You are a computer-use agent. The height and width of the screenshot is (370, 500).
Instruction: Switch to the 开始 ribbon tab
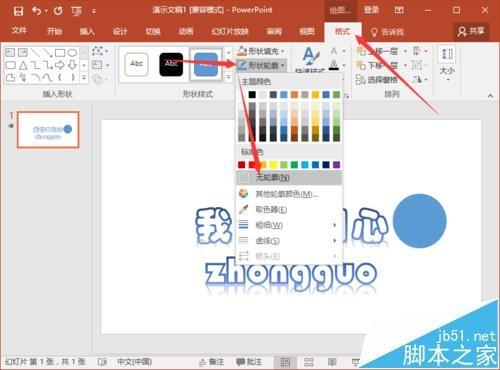(54, 31)
